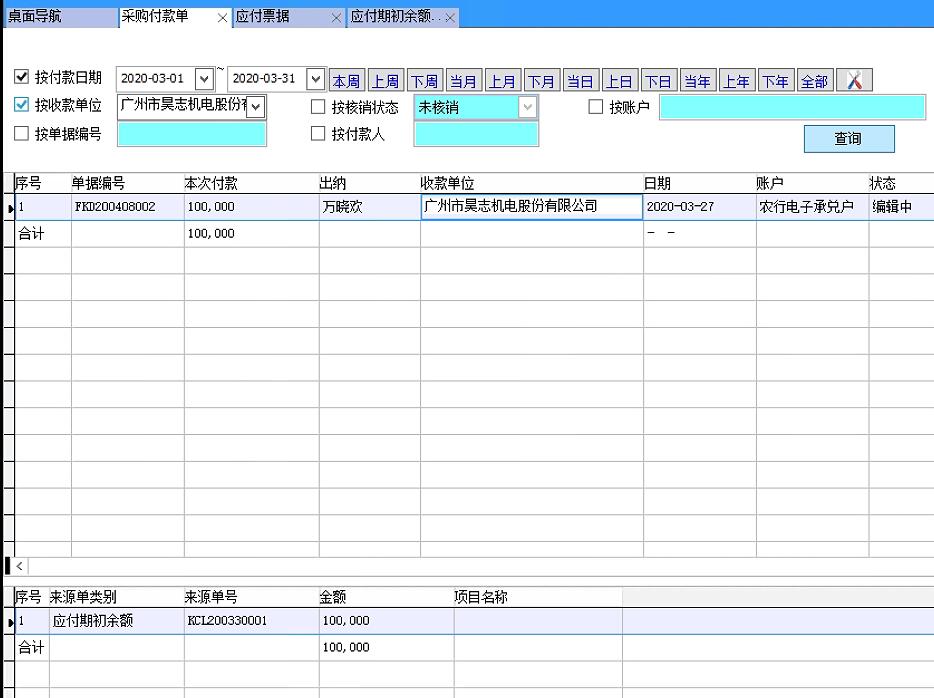934x698 pixels.
Task: Close the 采购付款单 tab
Action: (222, 18)
